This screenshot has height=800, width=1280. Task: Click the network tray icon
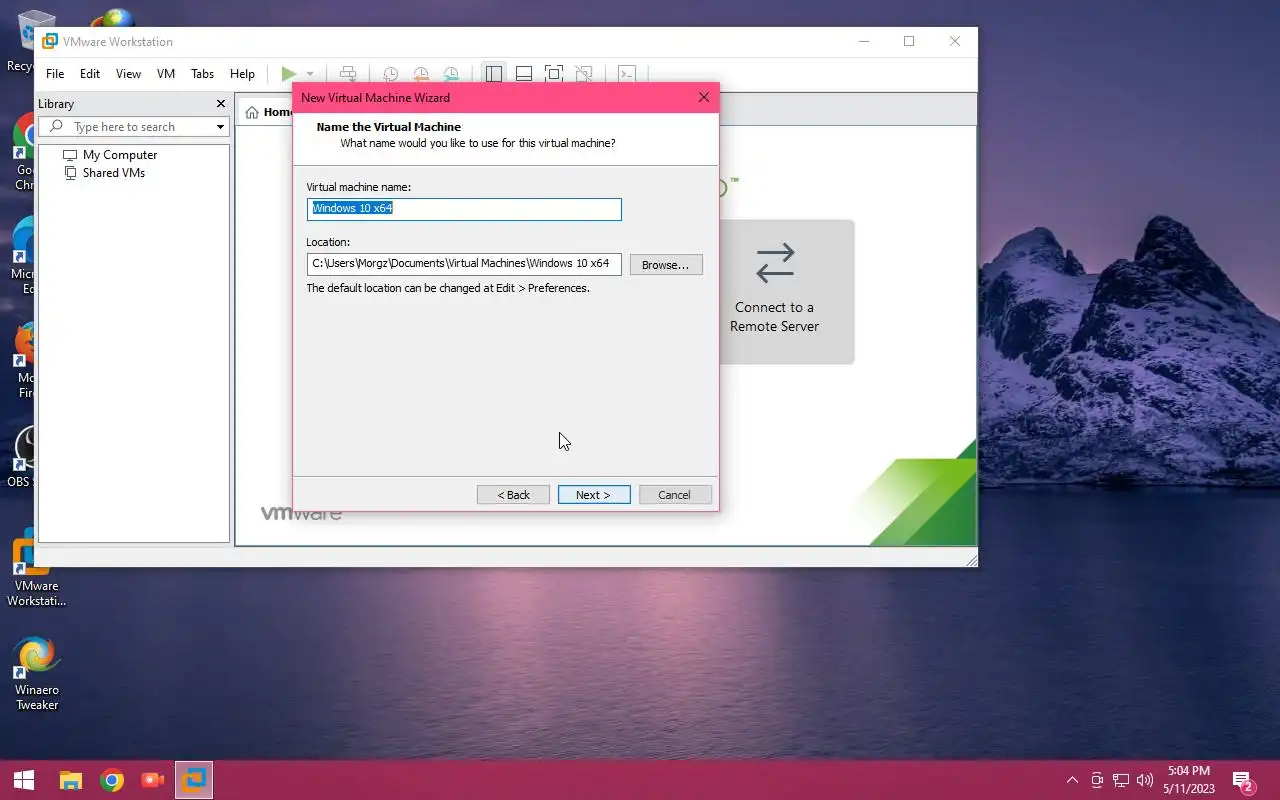tap(1121, 780)
